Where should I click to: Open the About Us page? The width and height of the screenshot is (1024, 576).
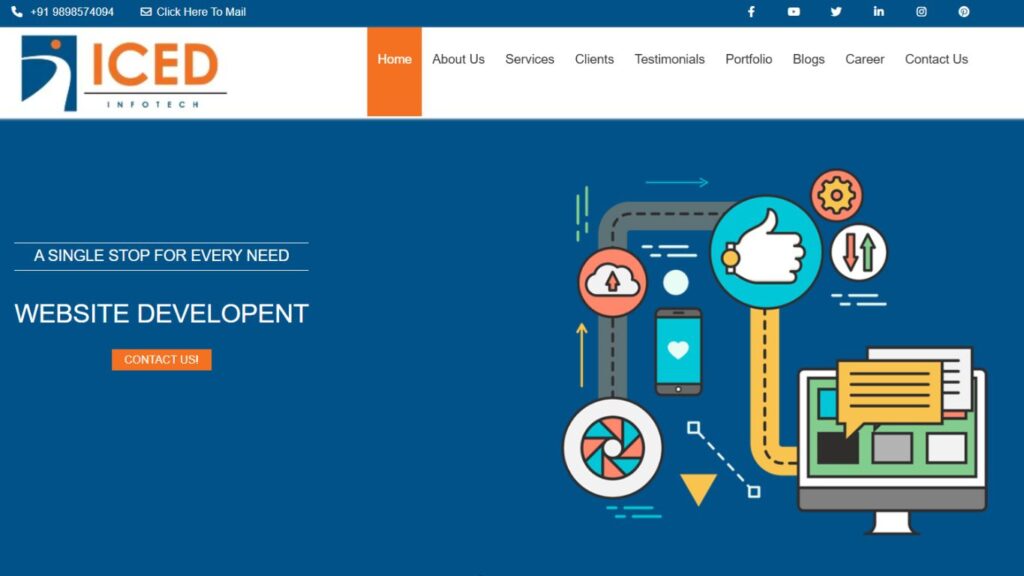coord(458,60)
